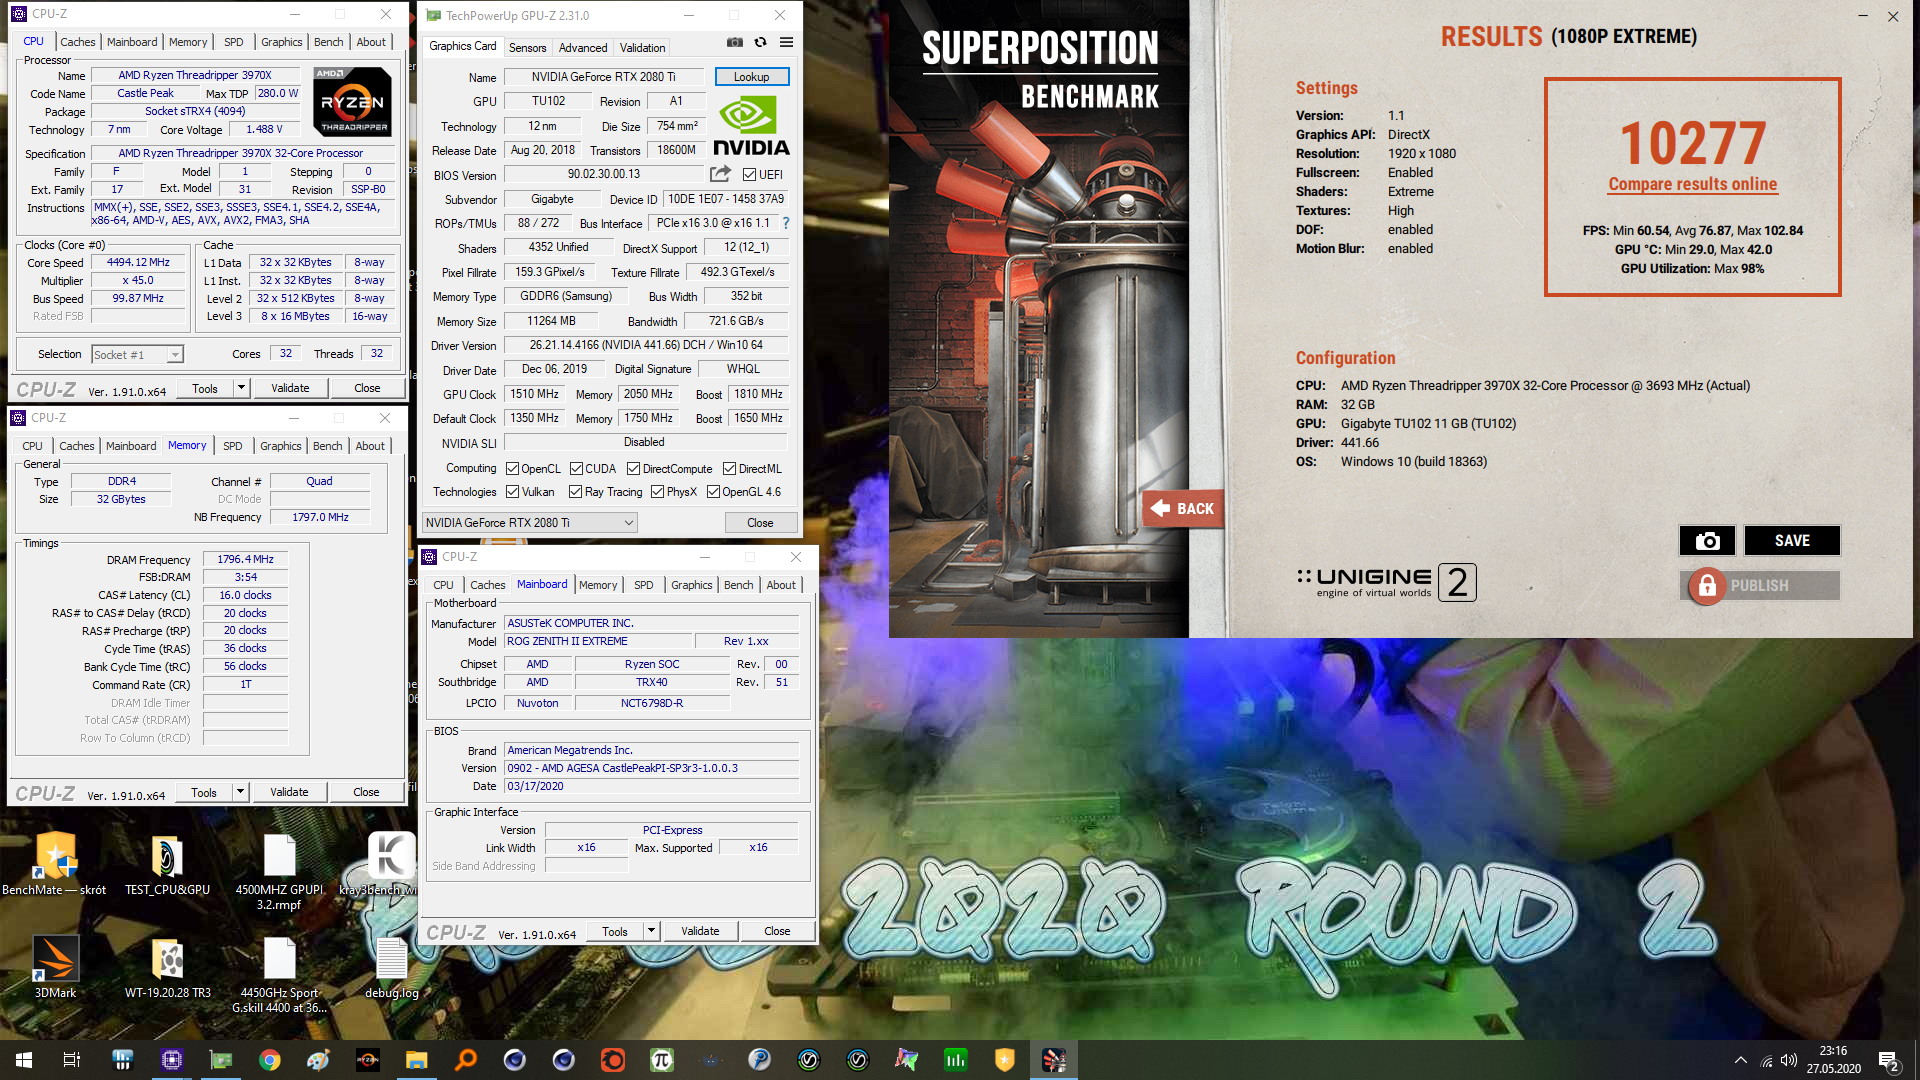Expand Tools arrow in CPU-Z Memory window
1920x1080 pixels.
[240, 792]
